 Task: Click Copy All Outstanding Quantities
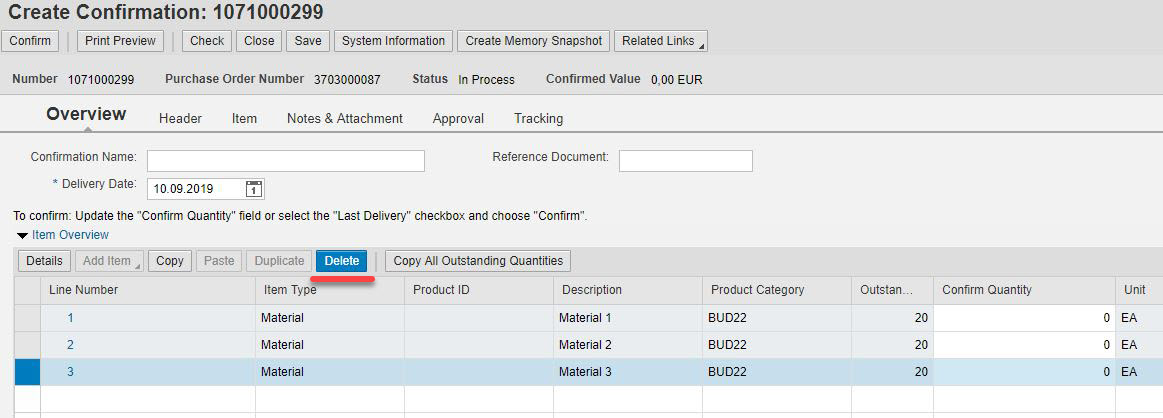[x=478, y=261]
